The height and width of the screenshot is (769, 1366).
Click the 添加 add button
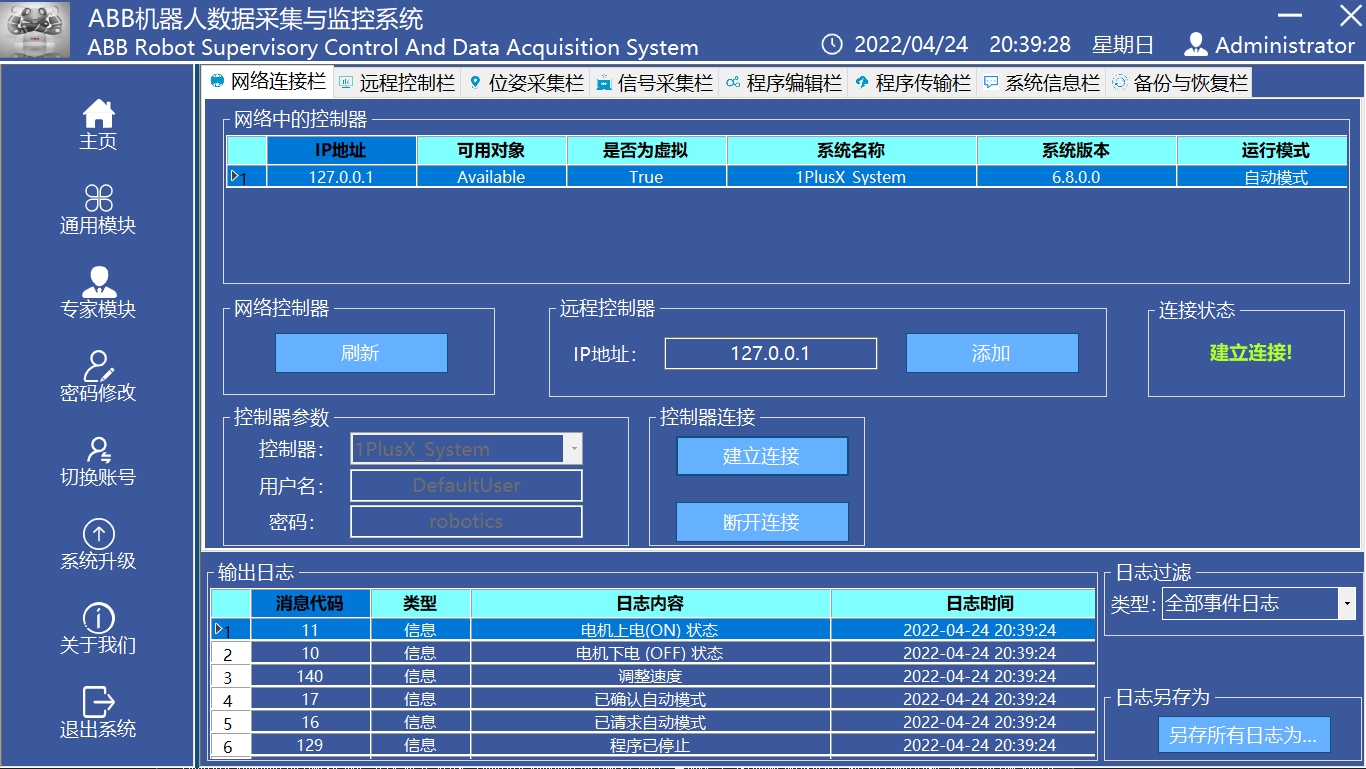pos(992,353)
